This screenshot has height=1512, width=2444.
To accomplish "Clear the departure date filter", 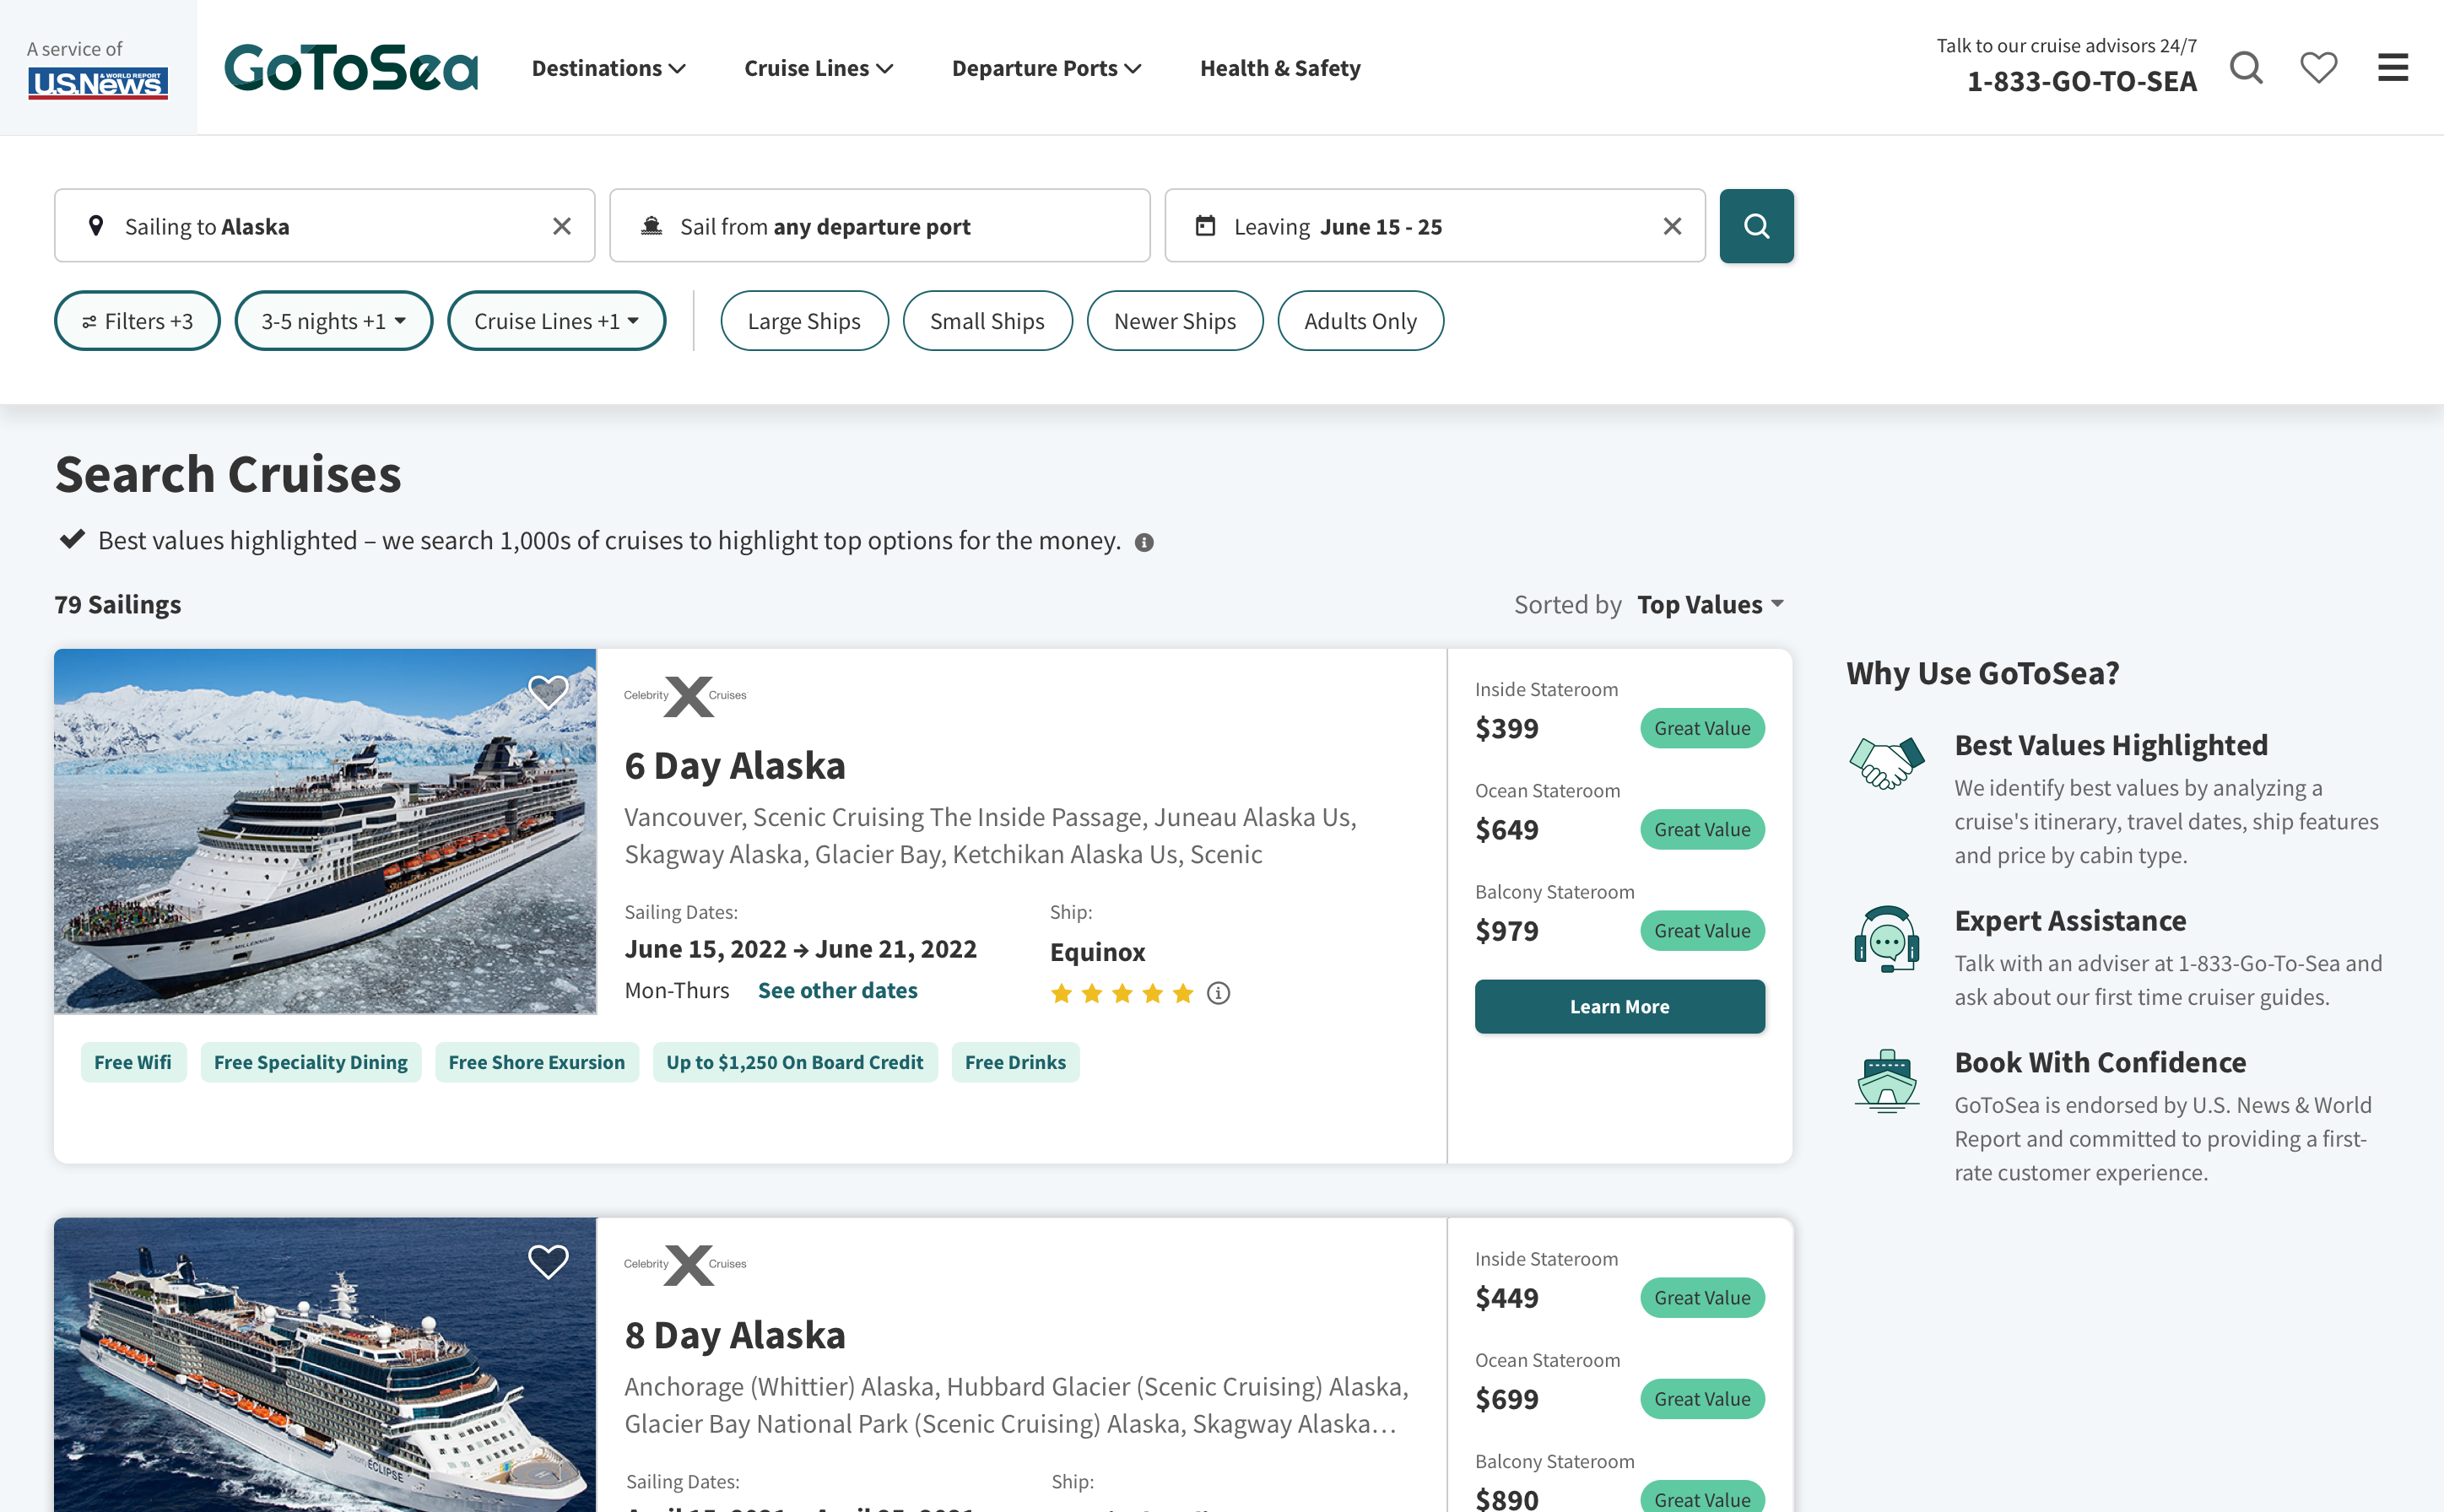I will [x=1673, y=225].
